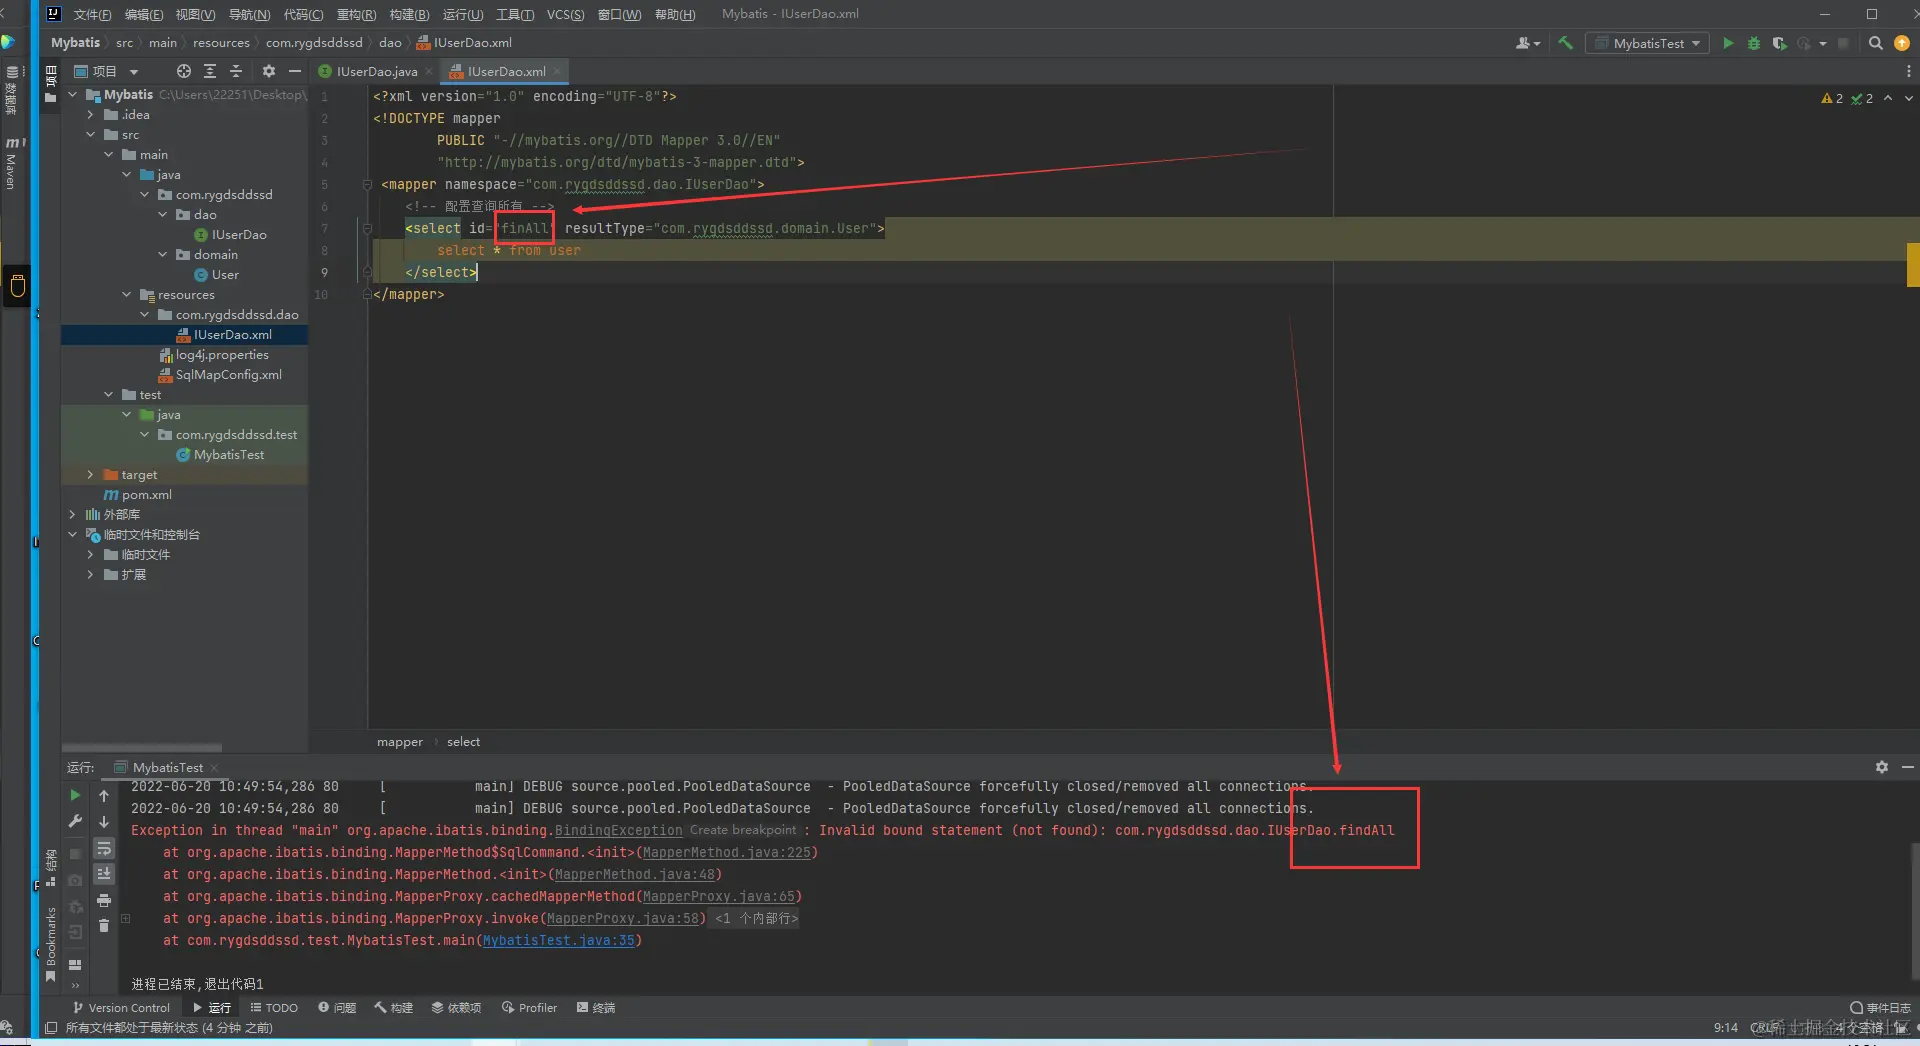Viewport: 1920px width, 1046px height.
Task: Toggle the TODO tool window
Action: tap(274, 1008)
